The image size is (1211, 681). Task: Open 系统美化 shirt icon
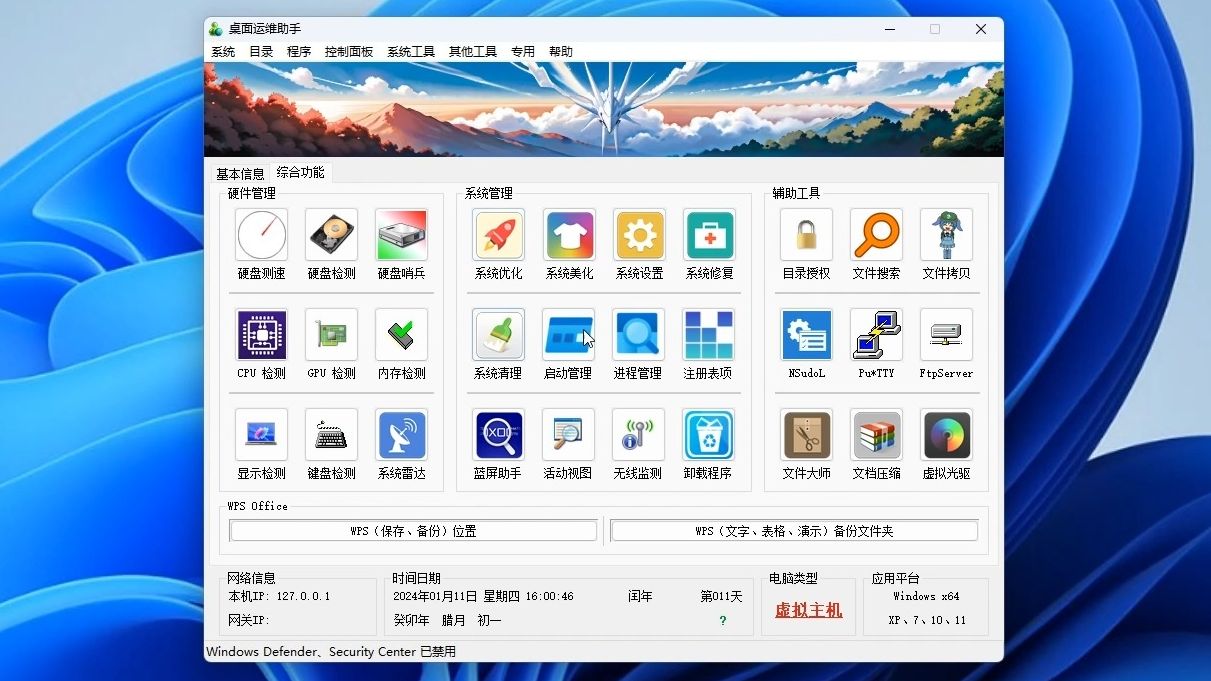click(569, 235)
